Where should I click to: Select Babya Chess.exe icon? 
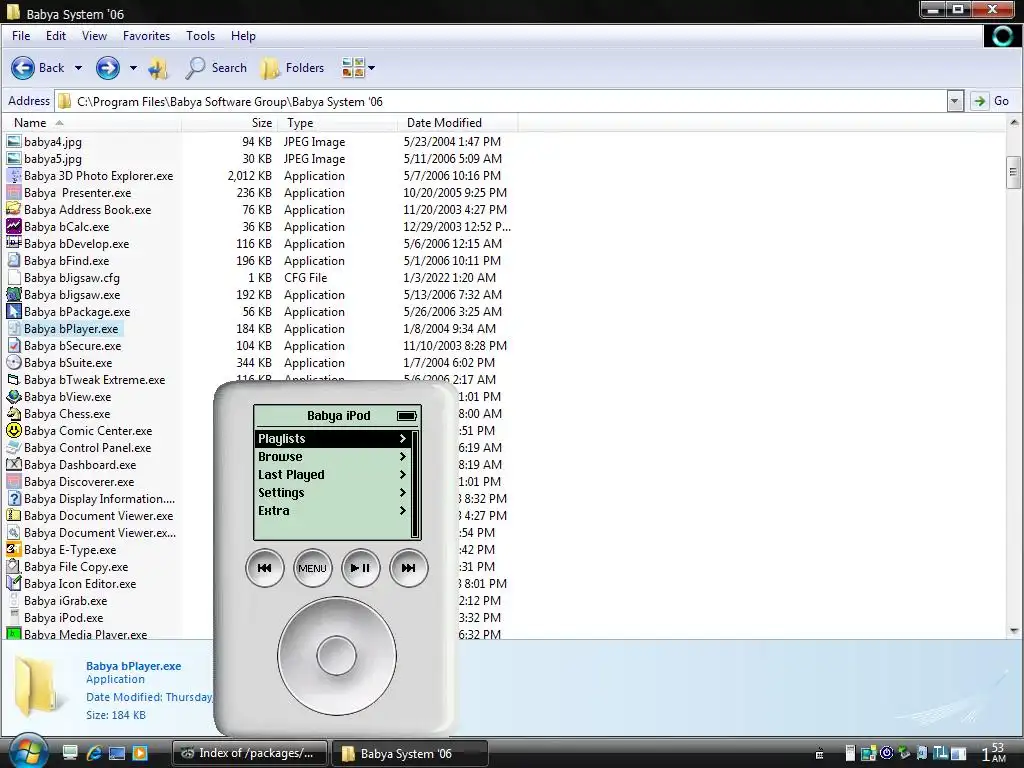pos(14,413)
